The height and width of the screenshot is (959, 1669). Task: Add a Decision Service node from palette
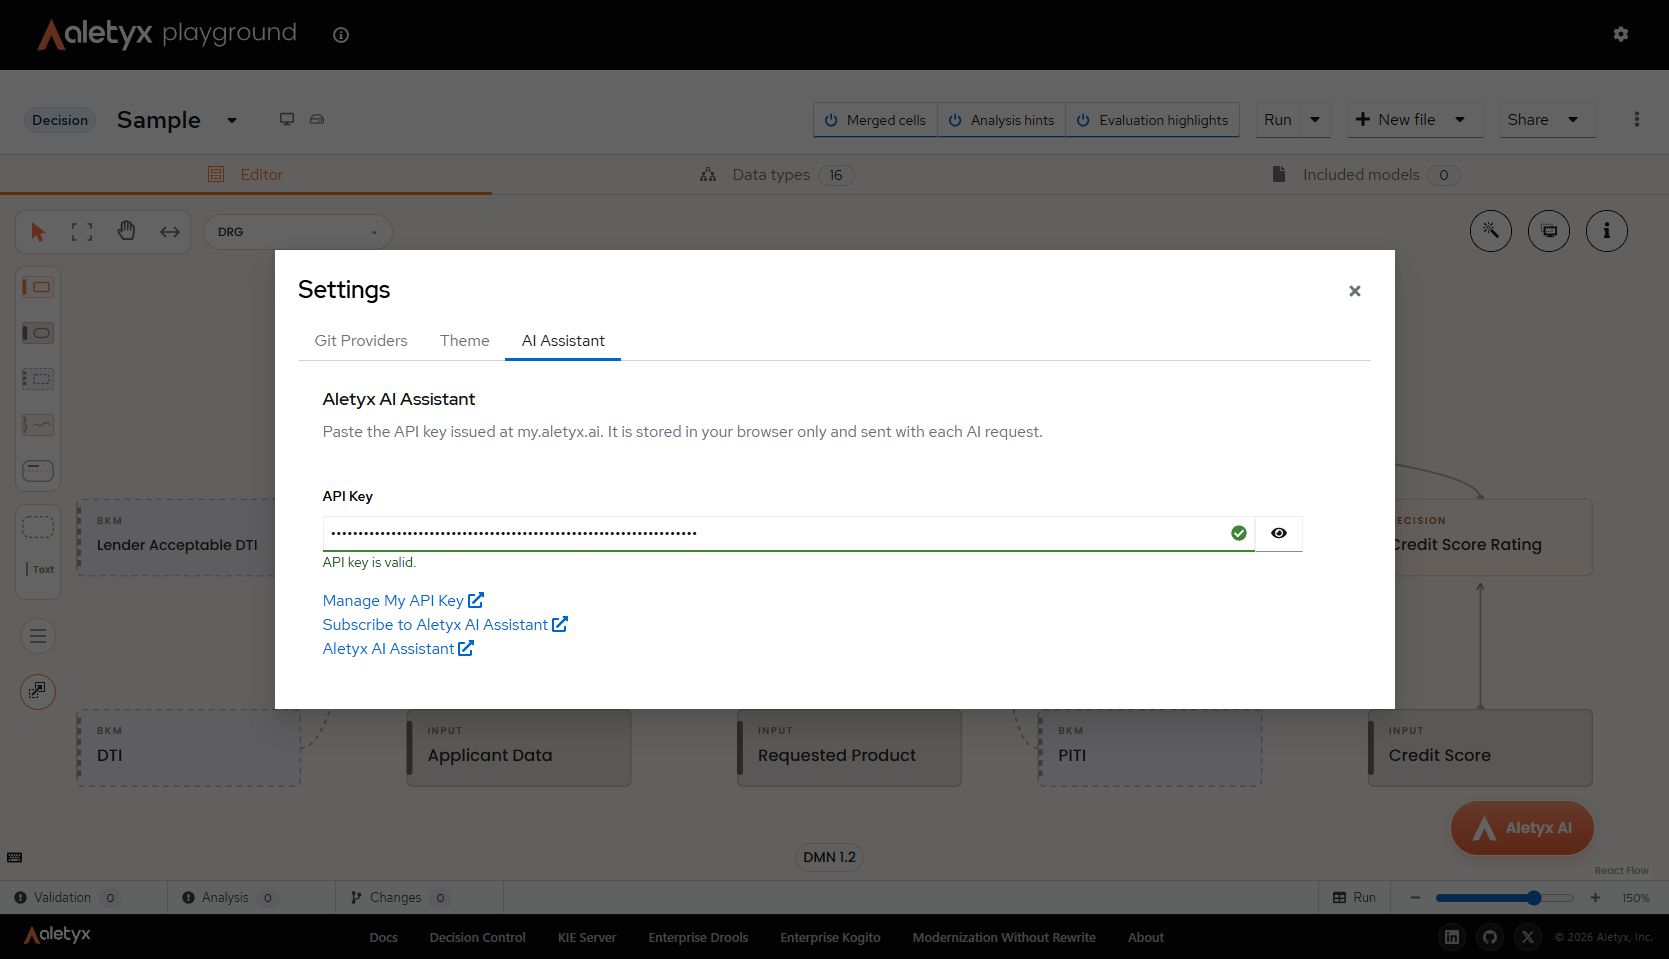click(38, 471)
